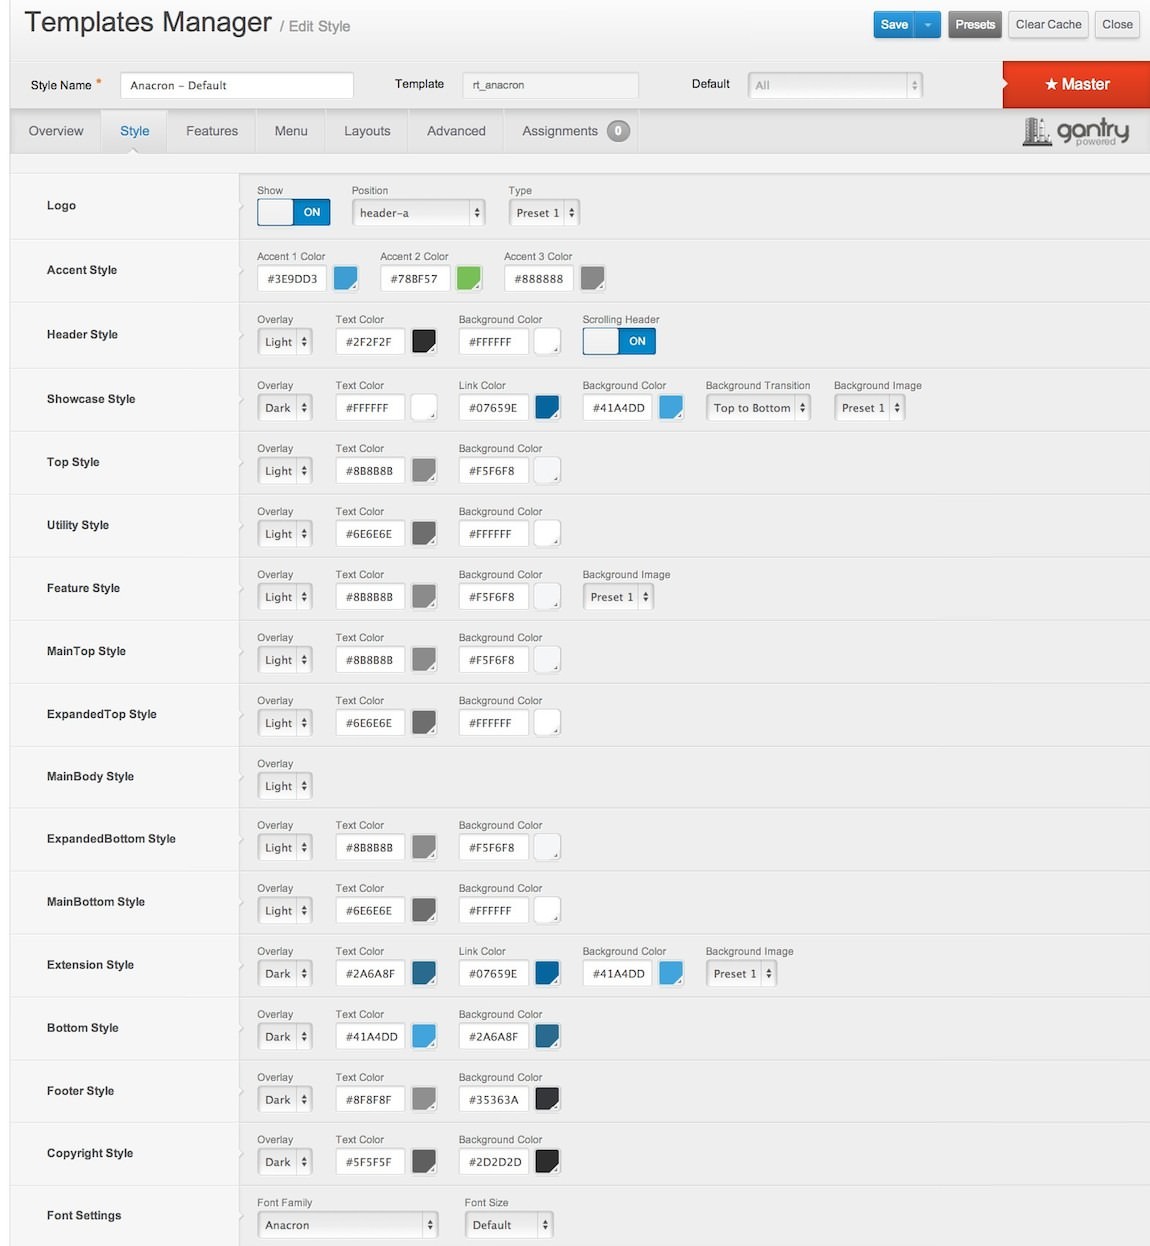Click the Master star badge
This screenshot has width=1150, height=1246.
point(1076,85)
